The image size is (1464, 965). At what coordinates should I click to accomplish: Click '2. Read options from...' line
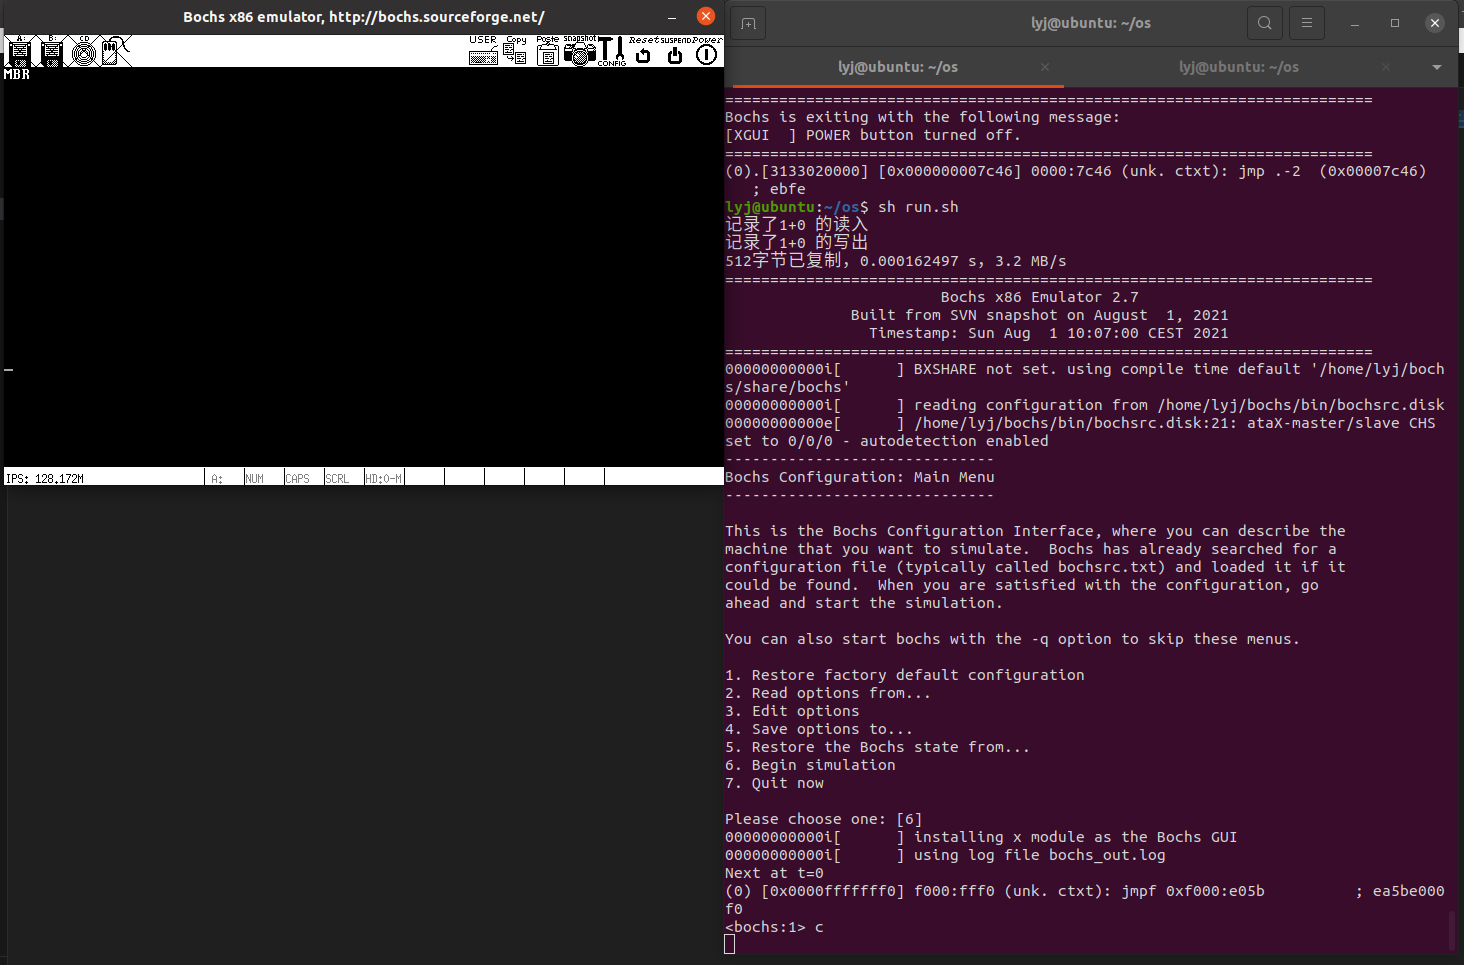click(828, 693)
